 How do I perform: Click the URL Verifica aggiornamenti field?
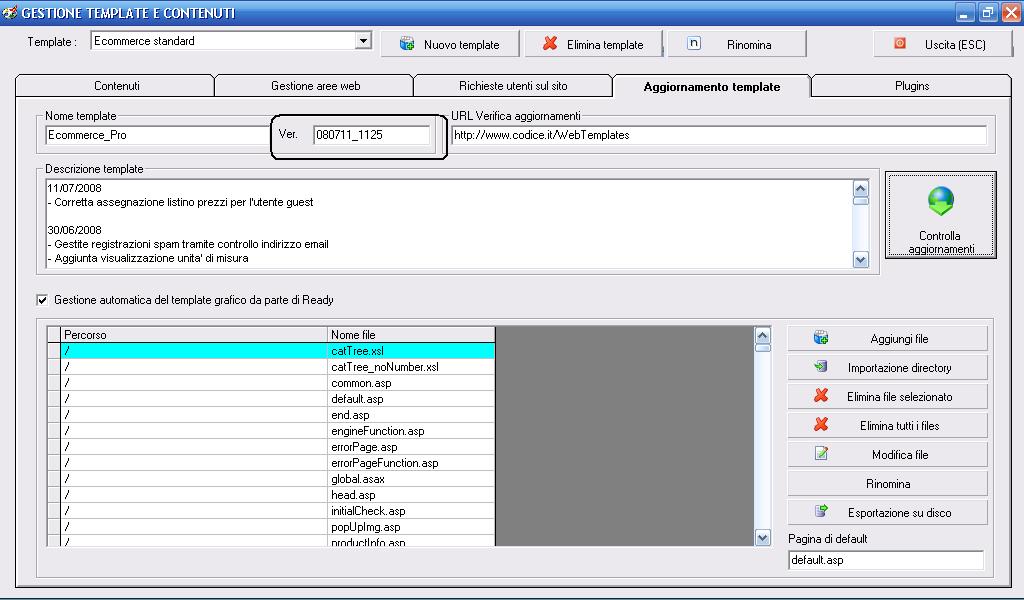(x=718, y=135)
